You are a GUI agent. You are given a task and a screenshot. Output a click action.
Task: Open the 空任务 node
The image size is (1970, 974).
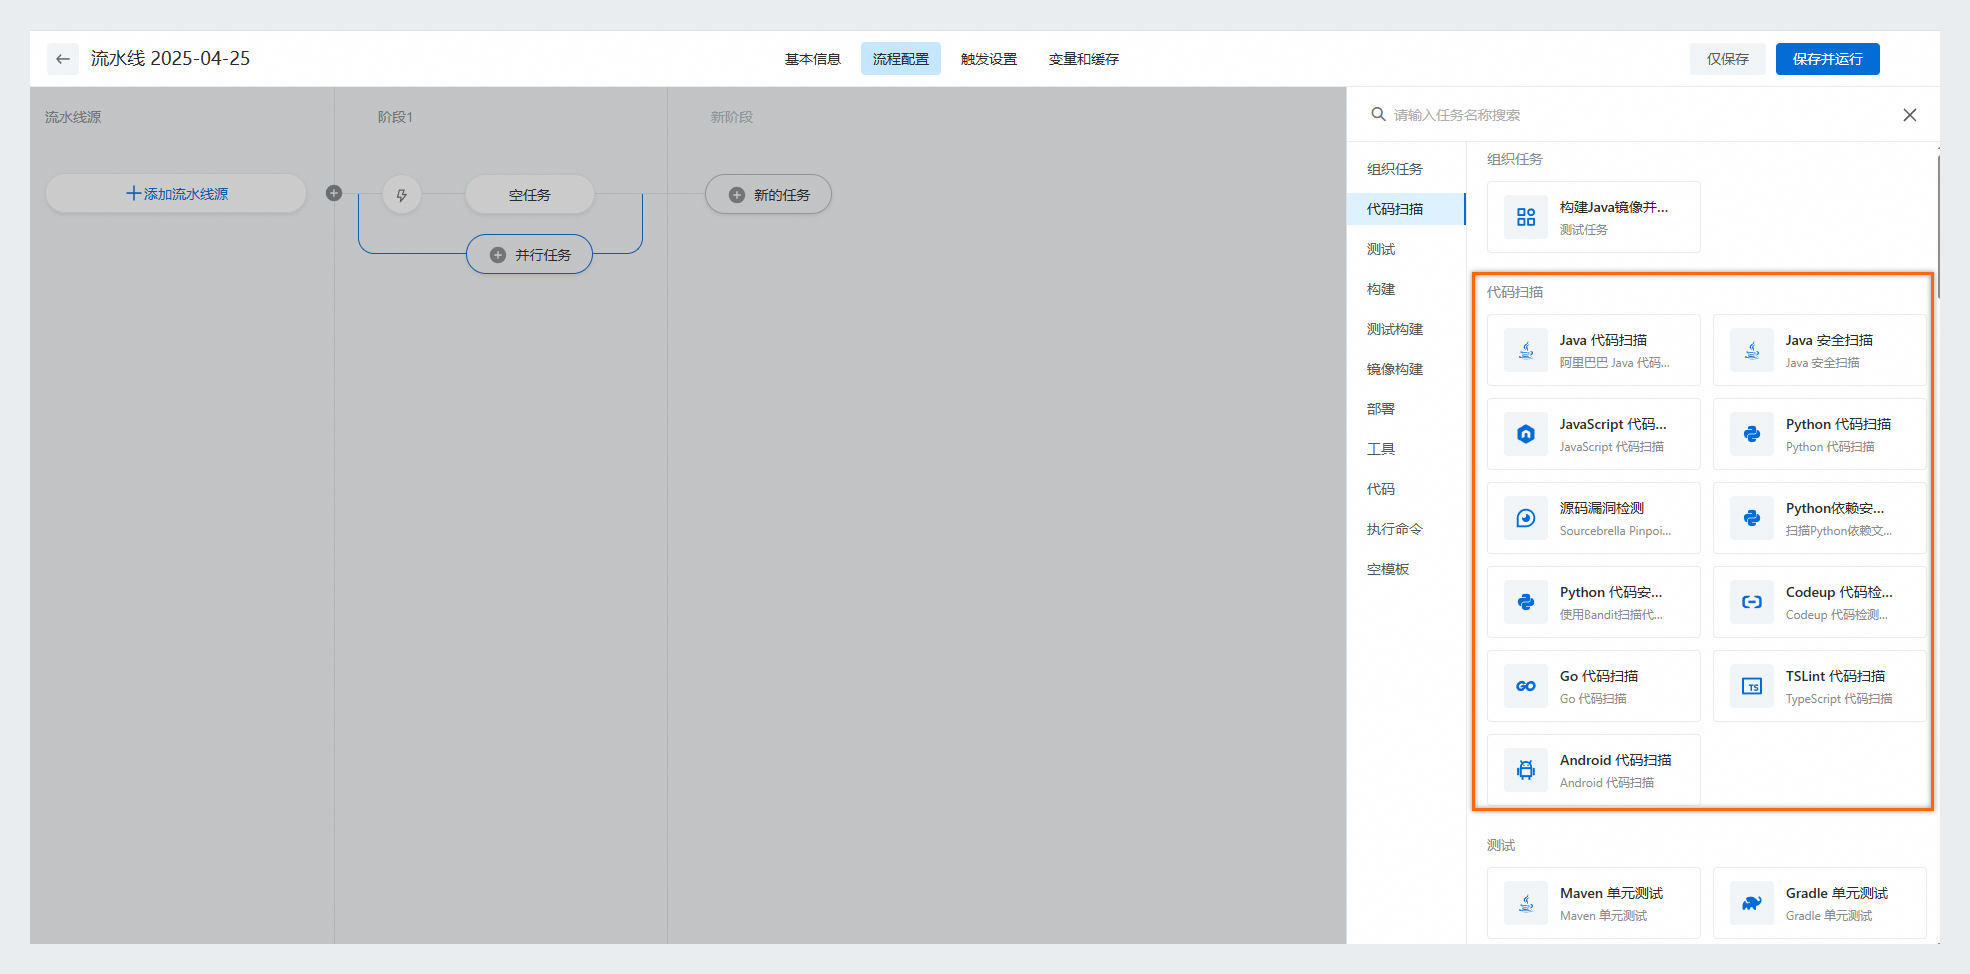point(530,195)
